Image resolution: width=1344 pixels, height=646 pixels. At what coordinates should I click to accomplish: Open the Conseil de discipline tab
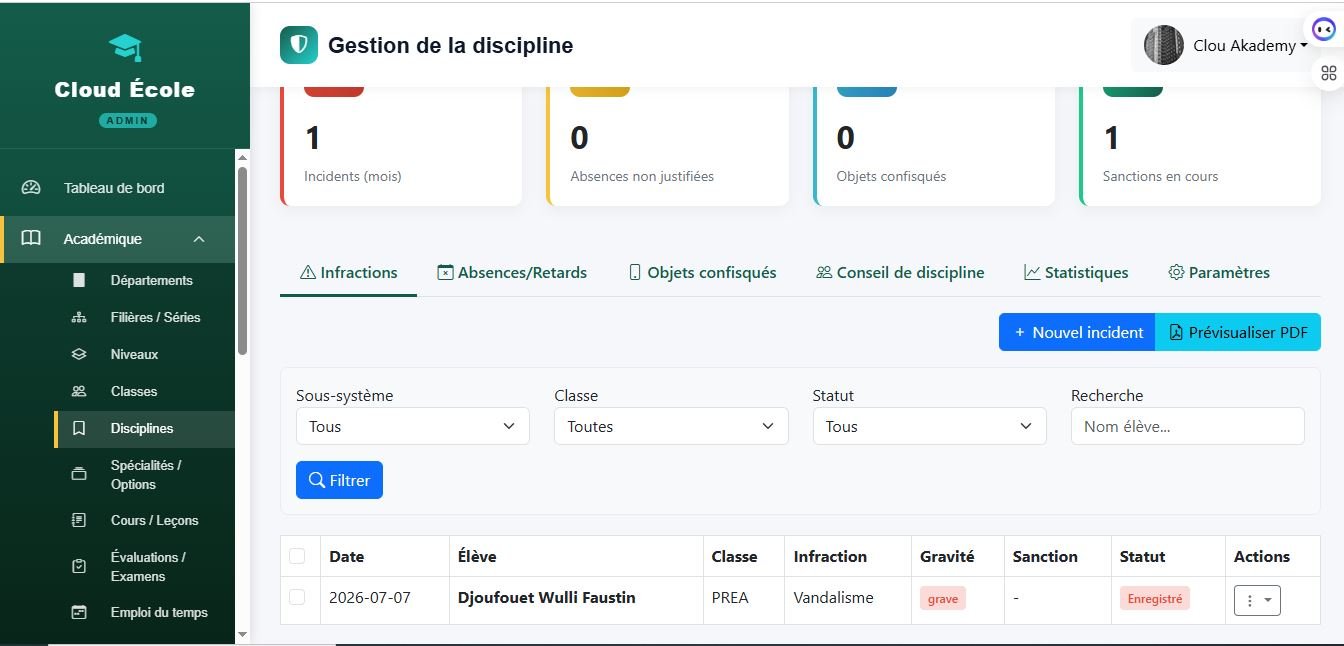900,272
